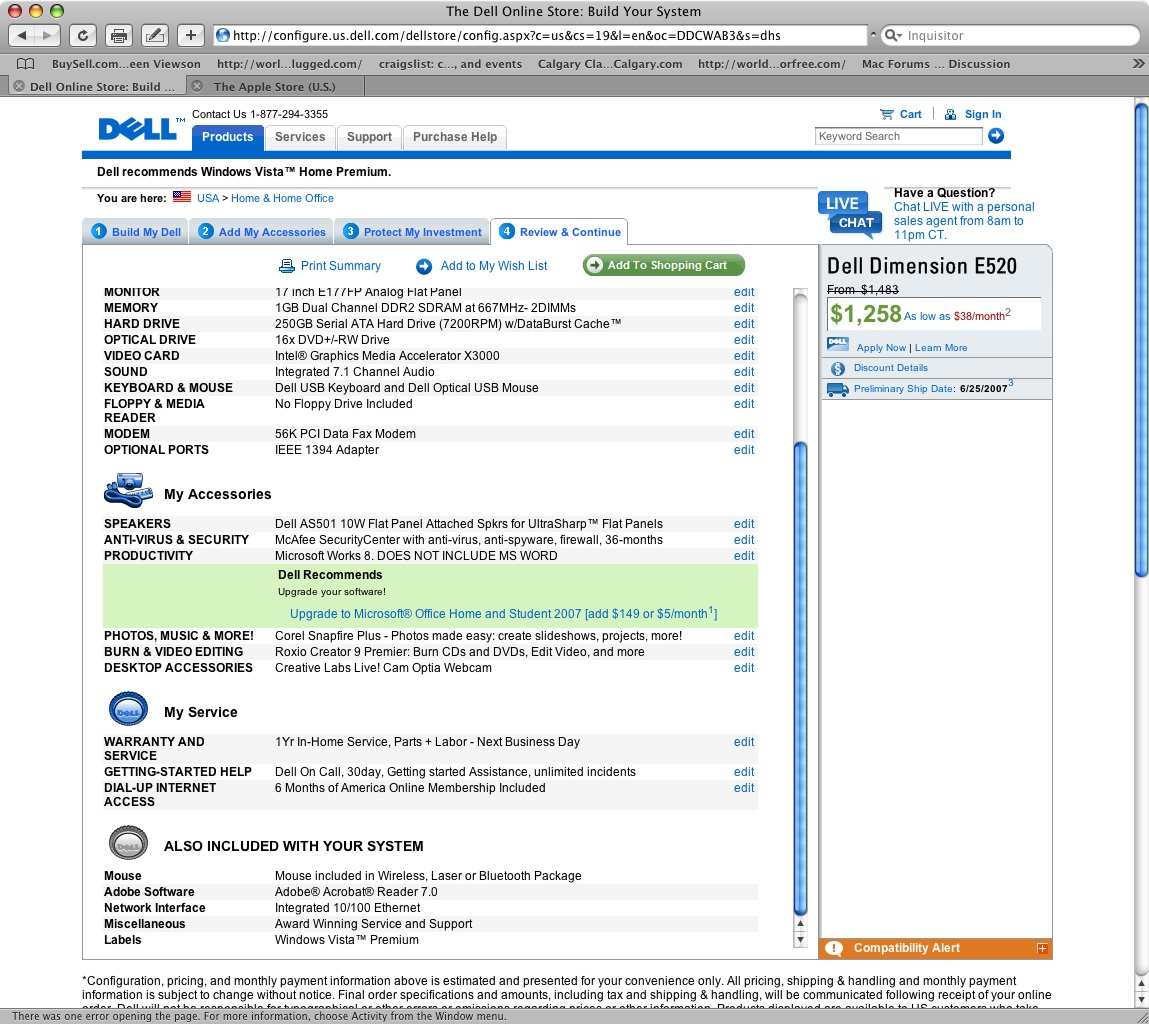1149x1024 pixels.
Task: Click the summary panel scroll down arrow
Action: (800, 940)
